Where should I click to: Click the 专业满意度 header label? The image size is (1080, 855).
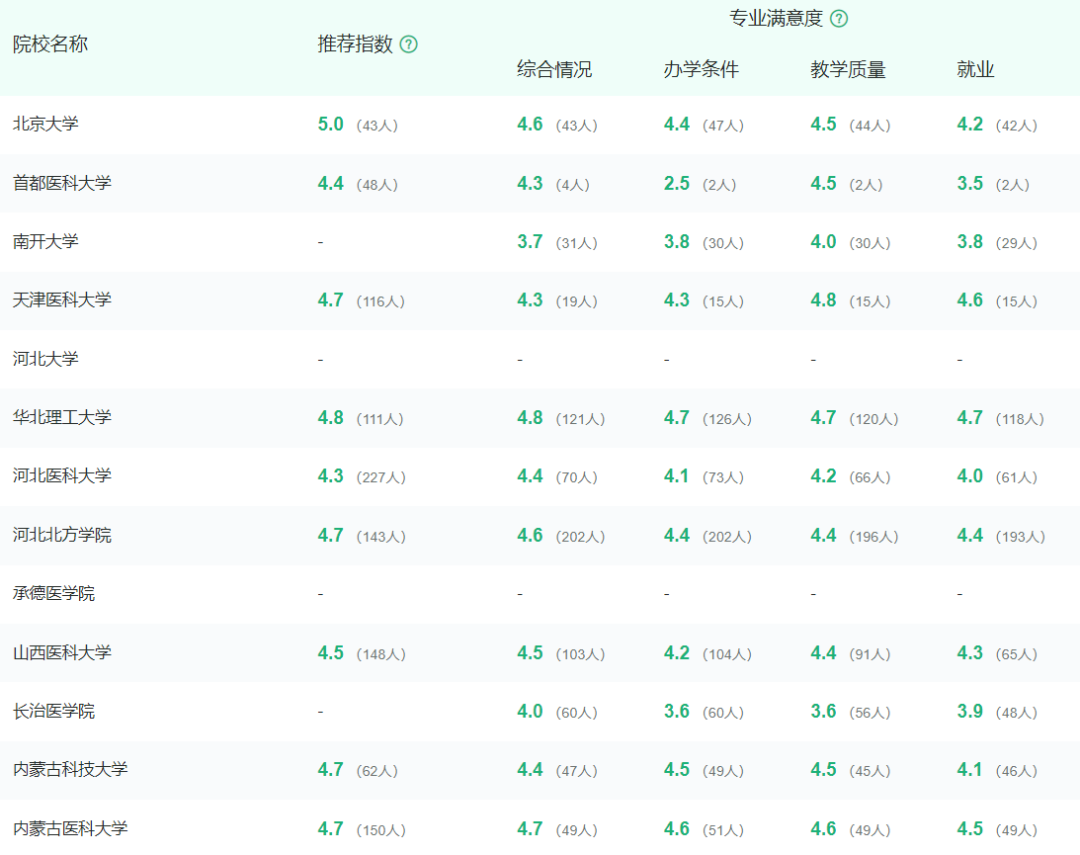point(776,19)
